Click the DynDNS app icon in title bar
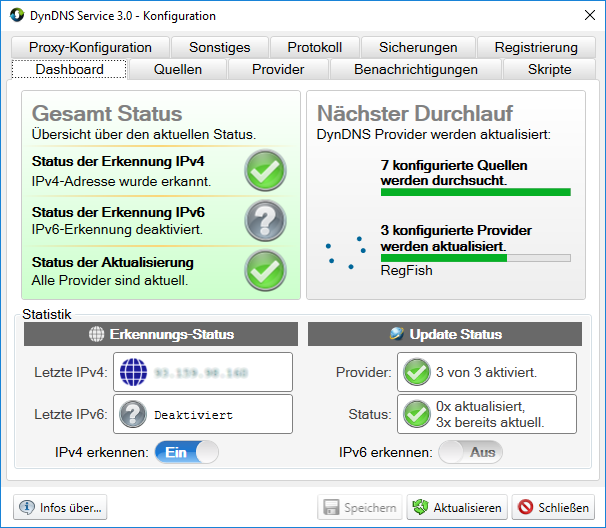Image resolution: width=606 pixels, height=528 pixels. click(17, 15)
